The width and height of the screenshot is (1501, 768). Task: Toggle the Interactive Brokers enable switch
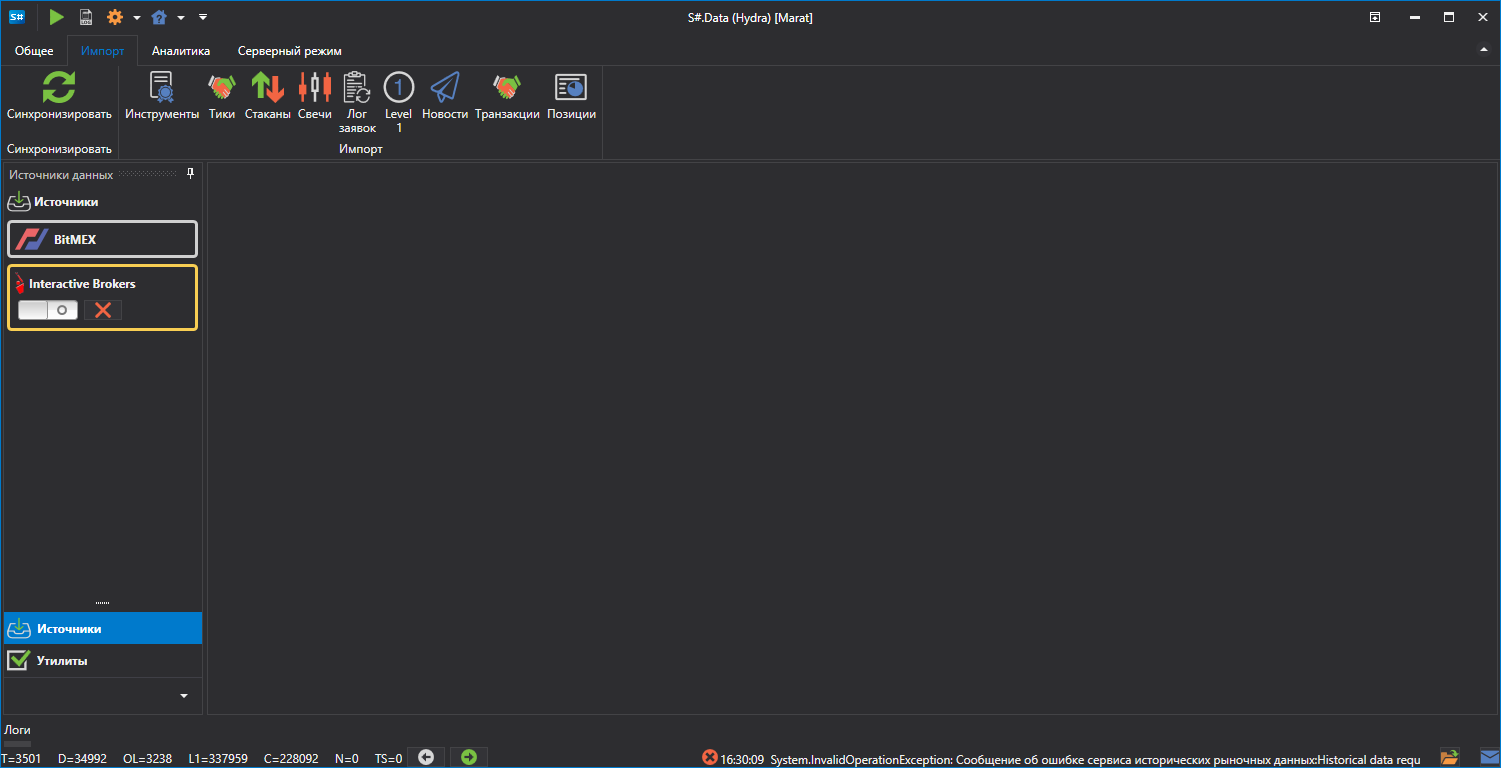click(48, 310)
